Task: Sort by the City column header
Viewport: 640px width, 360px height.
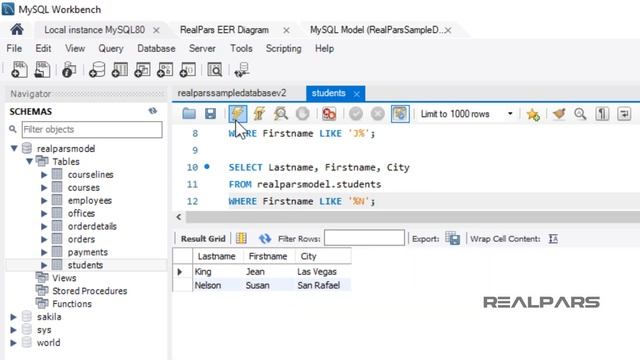Action: 323,256
